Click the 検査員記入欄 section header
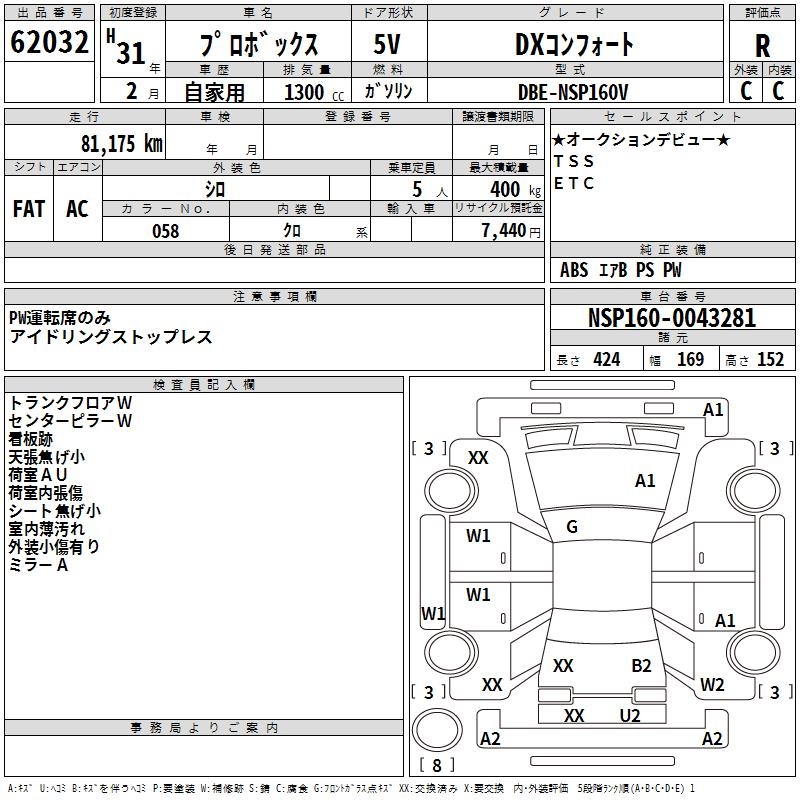The image size is (800, 800). coord(204,385)
